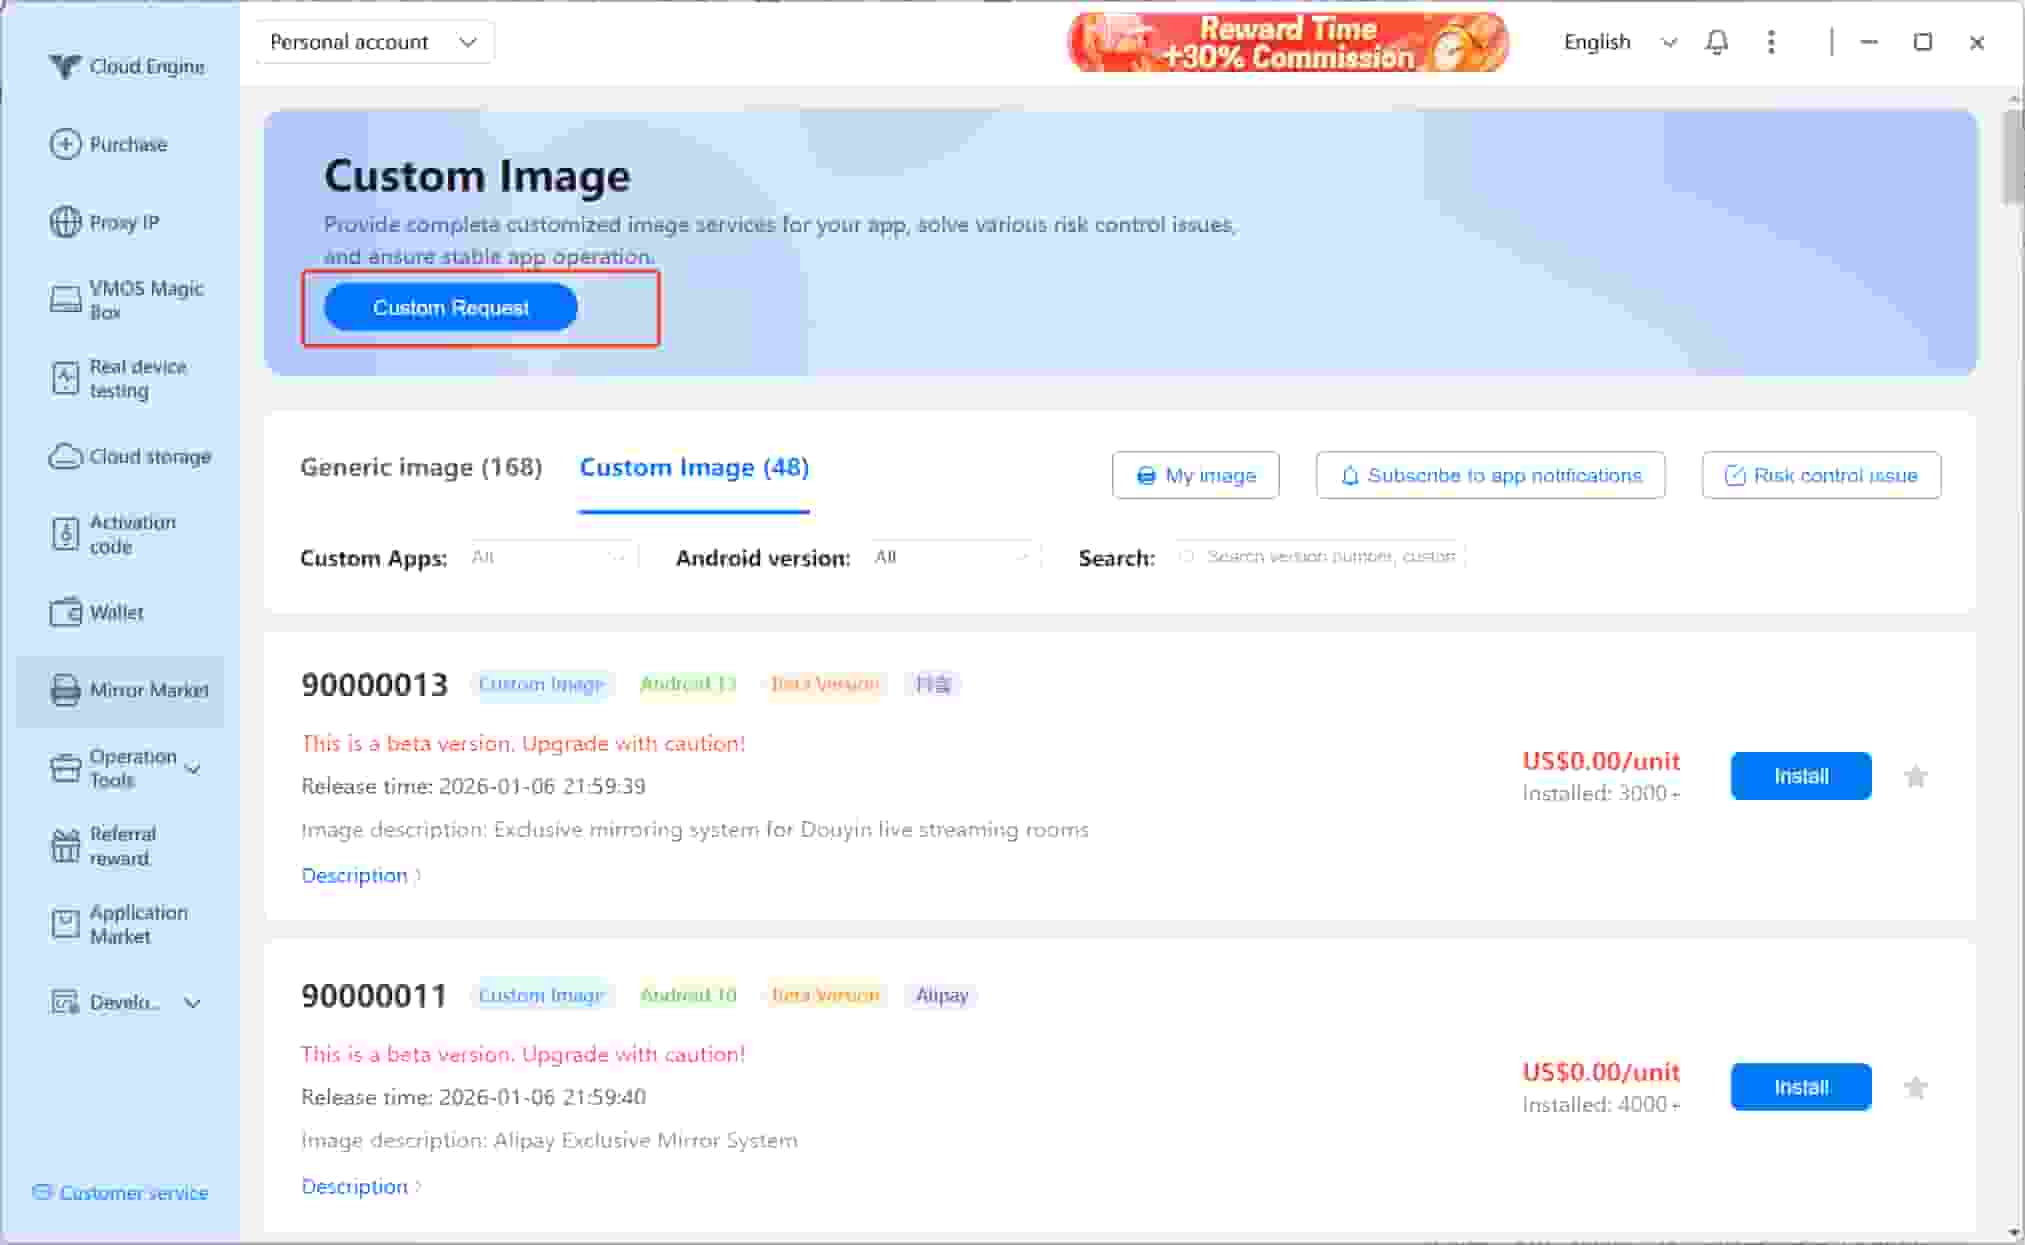
Task: Select the Custom Image (48) tab
Action: (694, 467)
